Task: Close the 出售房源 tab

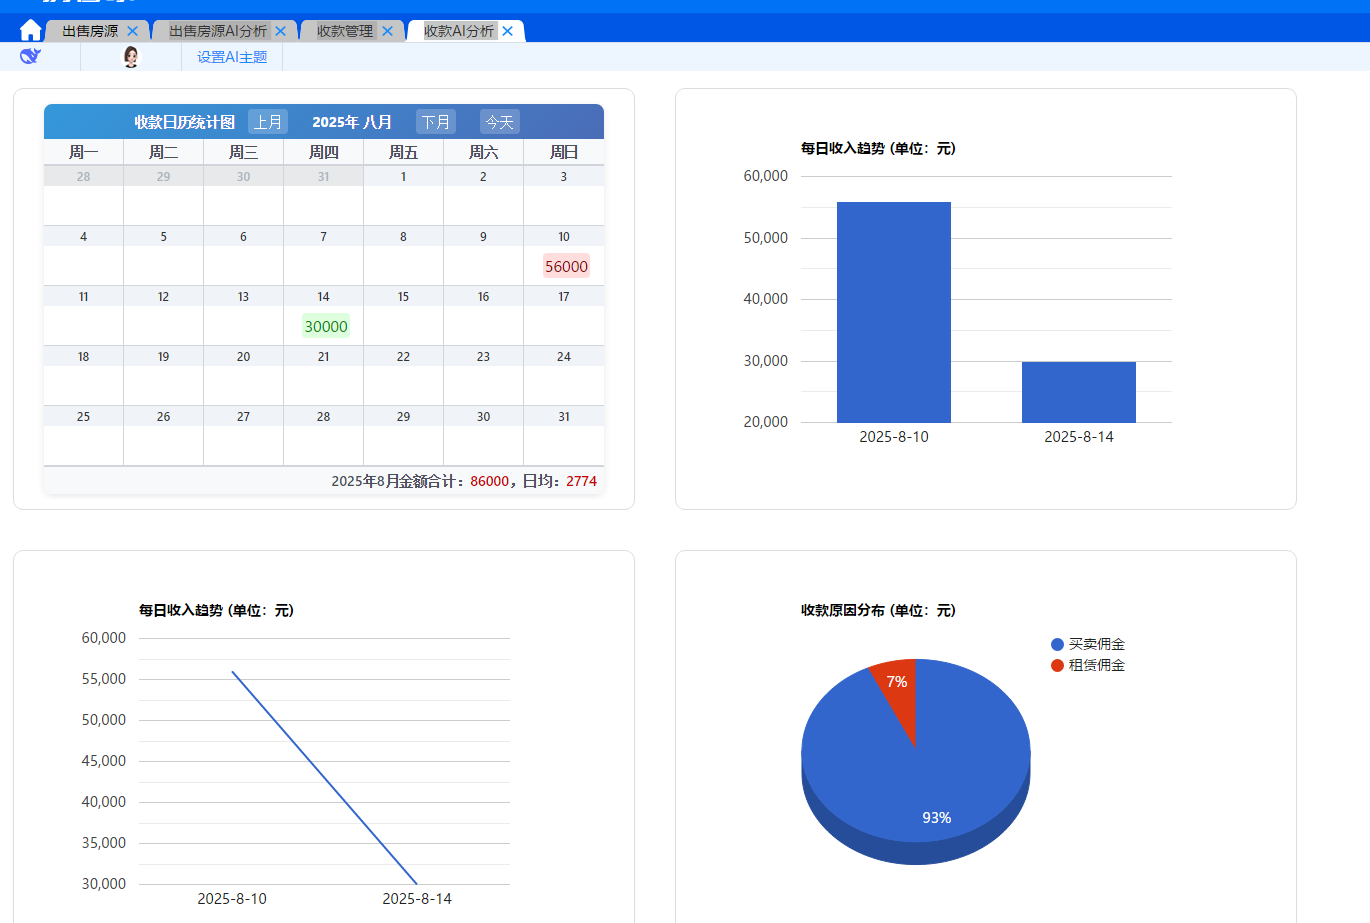Action: (x=133, y=31)
